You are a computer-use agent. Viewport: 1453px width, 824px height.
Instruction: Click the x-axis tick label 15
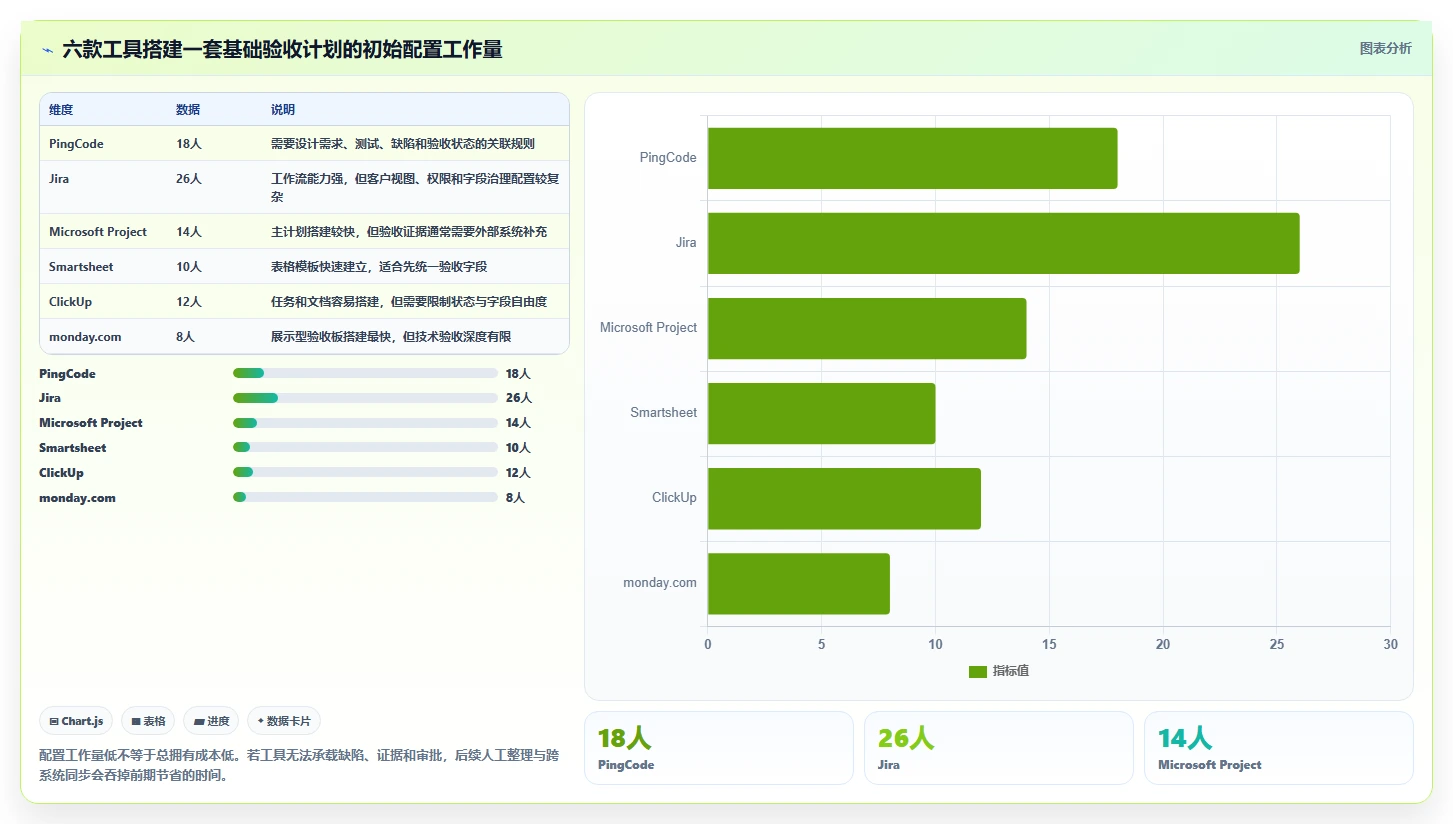coord(1049,645)
